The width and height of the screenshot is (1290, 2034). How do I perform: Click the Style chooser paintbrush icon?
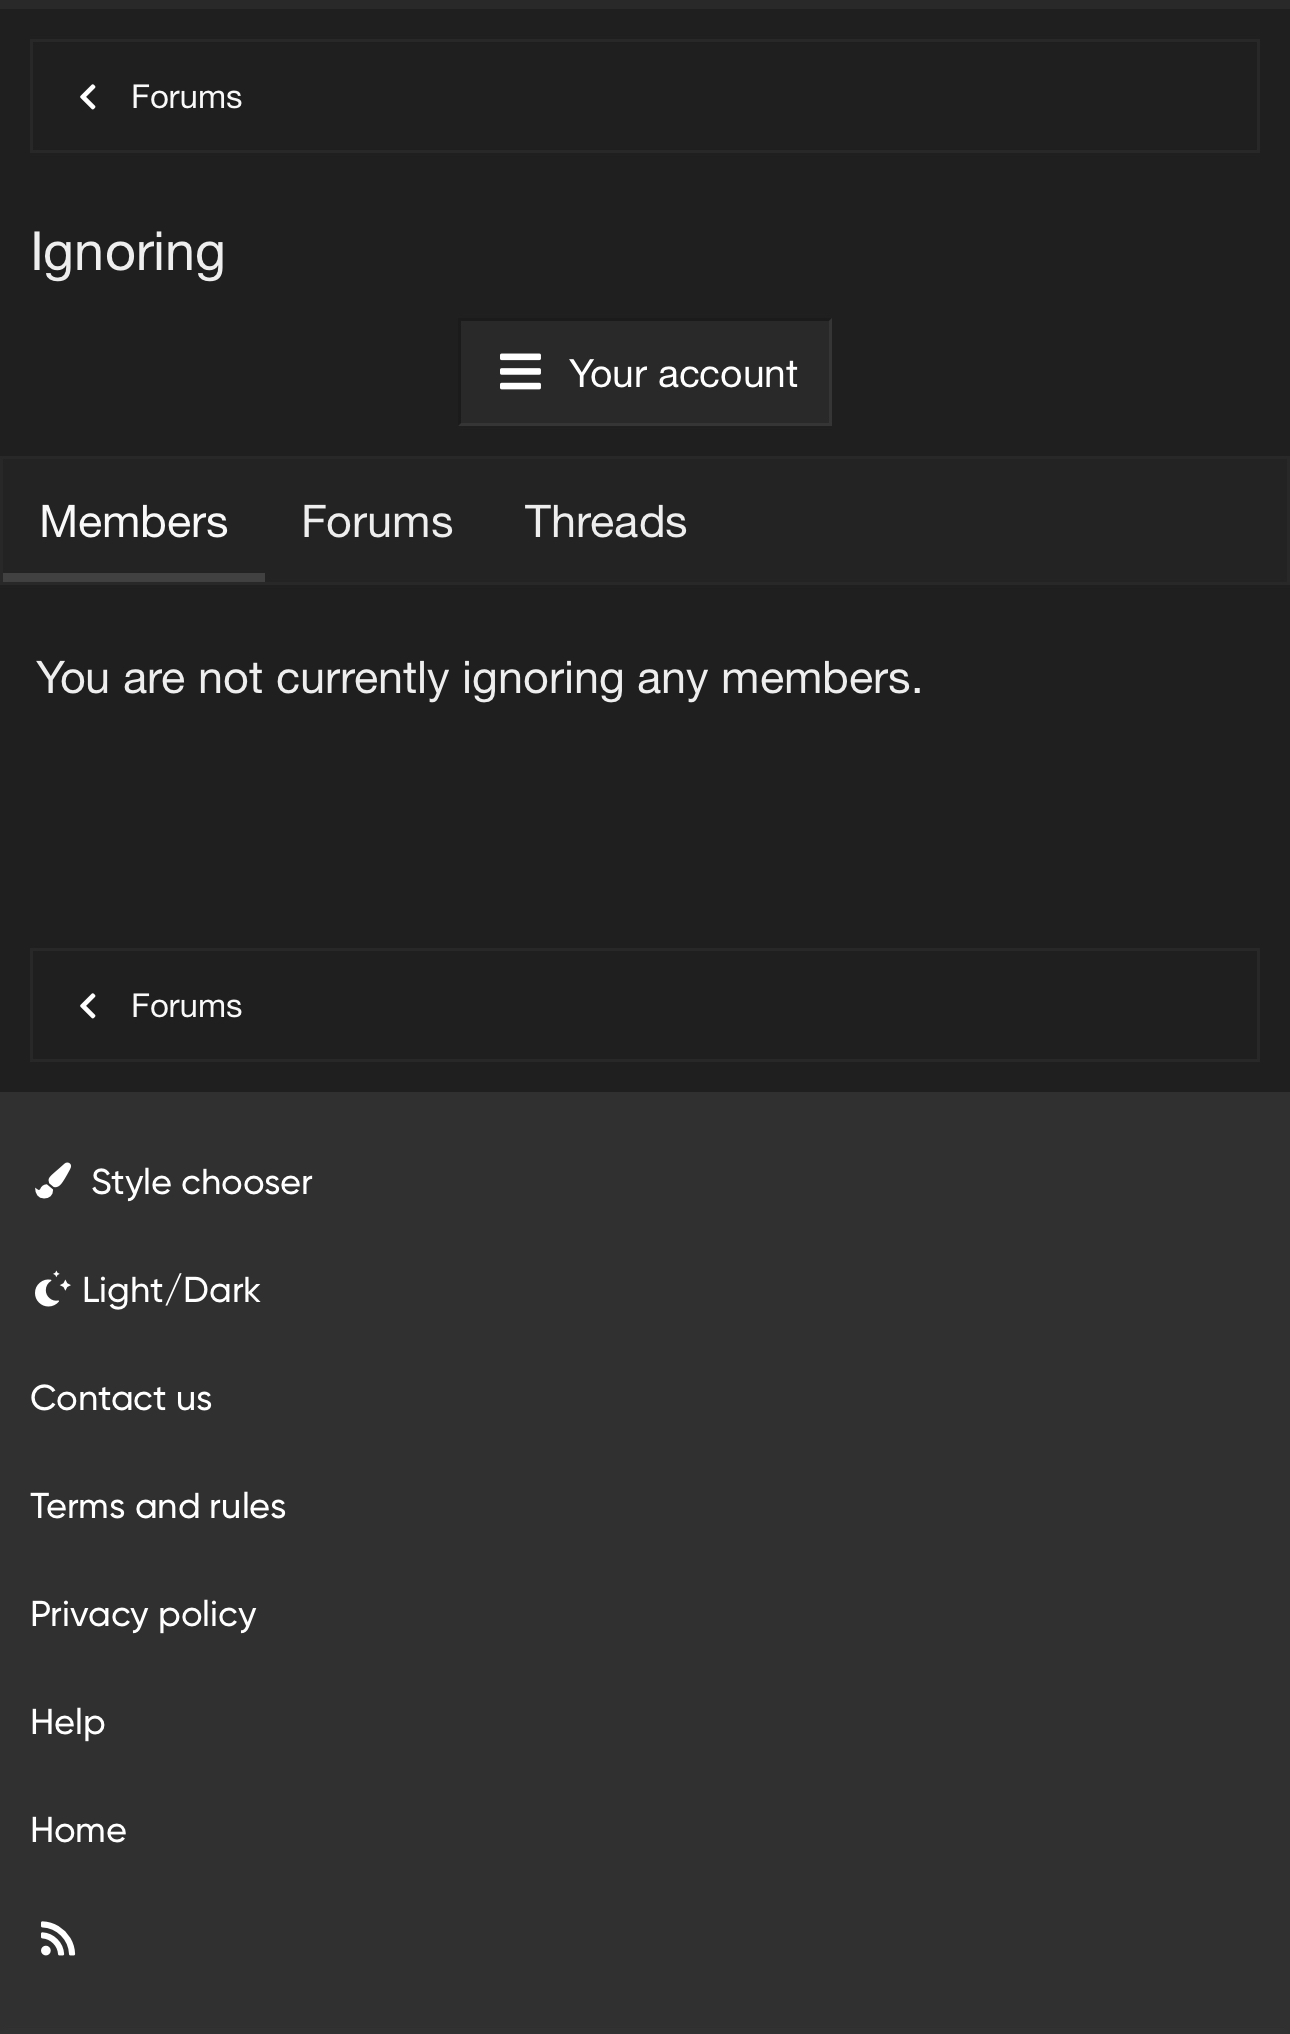tap(53, 1181)
